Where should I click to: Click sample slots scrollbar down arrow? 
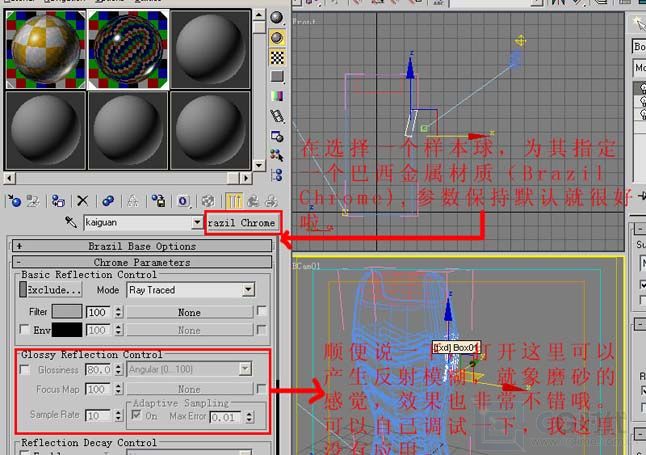click(x=259, y=165)
